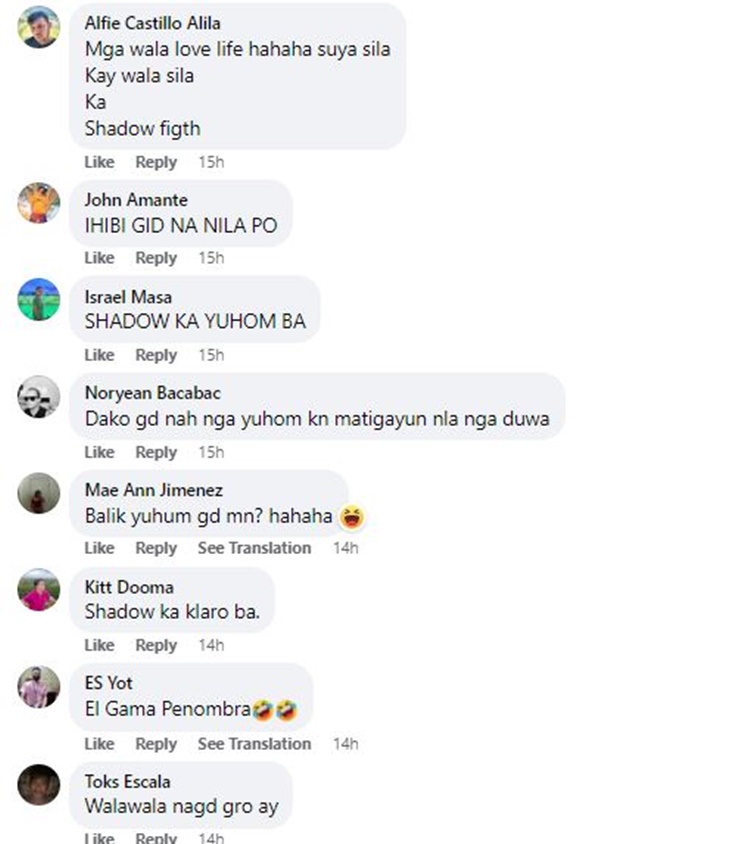Reply to Kitt Dooma's comment
This screenshot has height=844, width=750.
coord(156,645)
